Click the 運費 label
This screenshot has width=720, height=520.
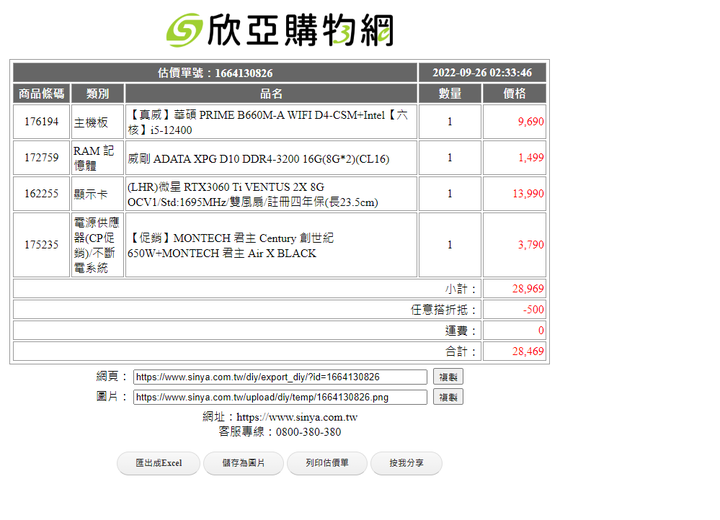point(461,331)
